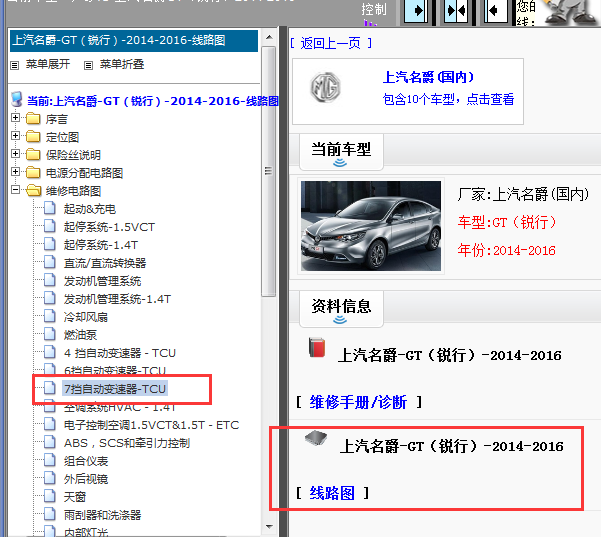This screenshot has width=601, height=537.
Task: Collapse all menus with 菜单折叠
Action: pyautogui.click(x=122, y=64)
